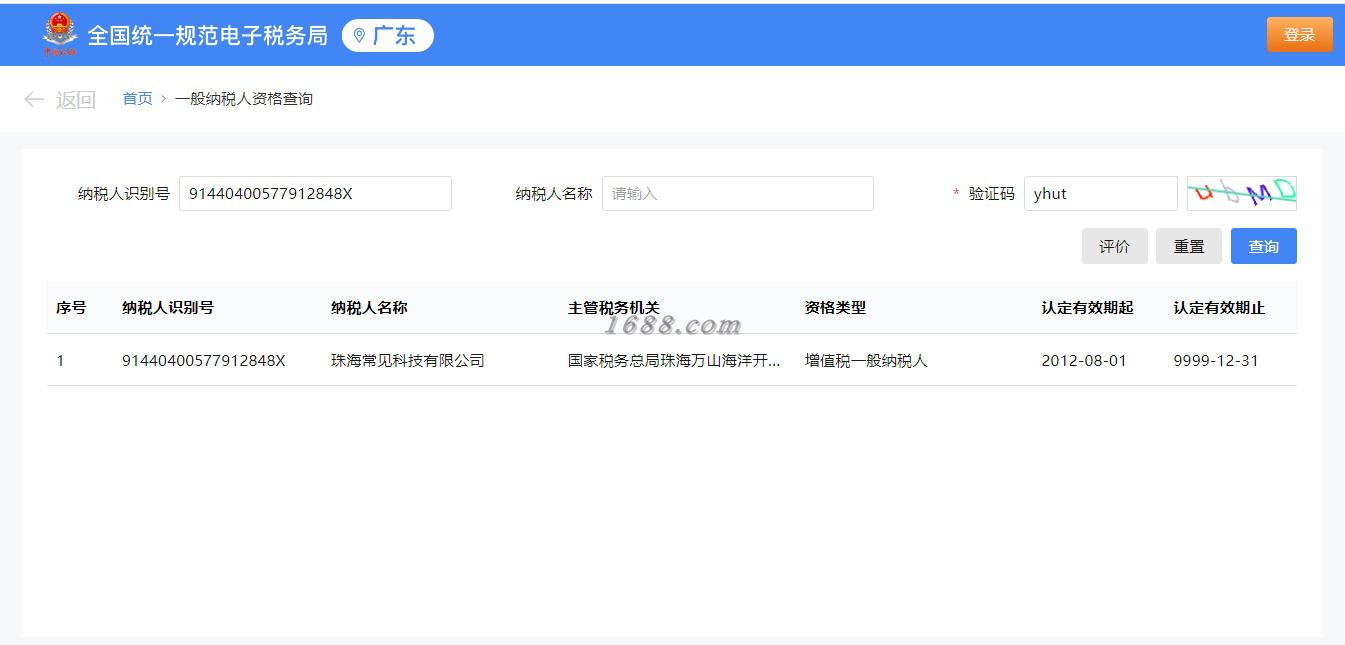Click the truncated 国家税务总局珠海万山海洋开... cell

point(674,361)
